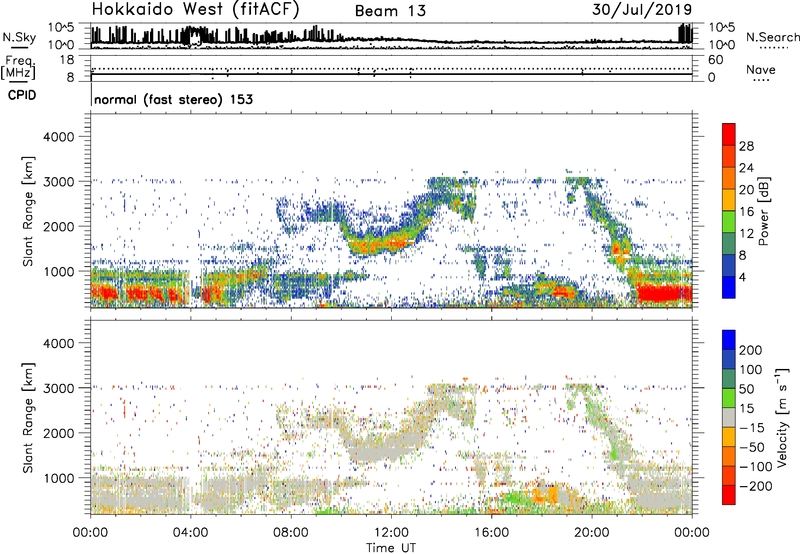
Task: Click the '2000' tick on power panel axis
Action: 58,226
